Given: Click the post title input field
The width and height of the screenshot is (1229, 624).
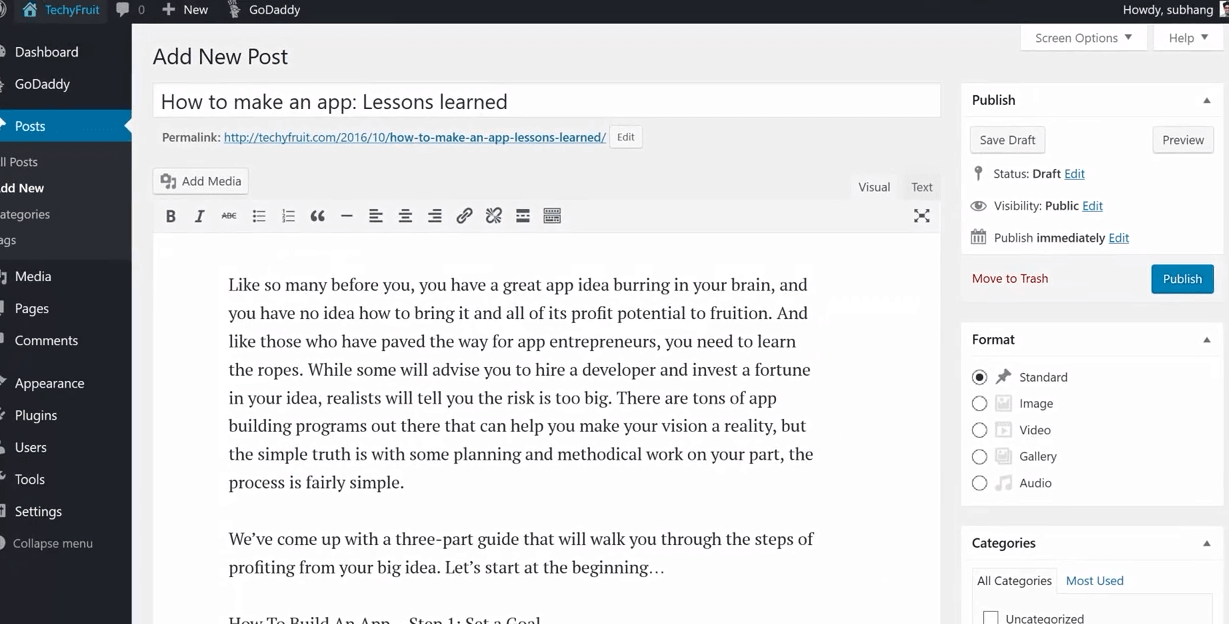Looking at the screenshot, I should pos(546,101).
